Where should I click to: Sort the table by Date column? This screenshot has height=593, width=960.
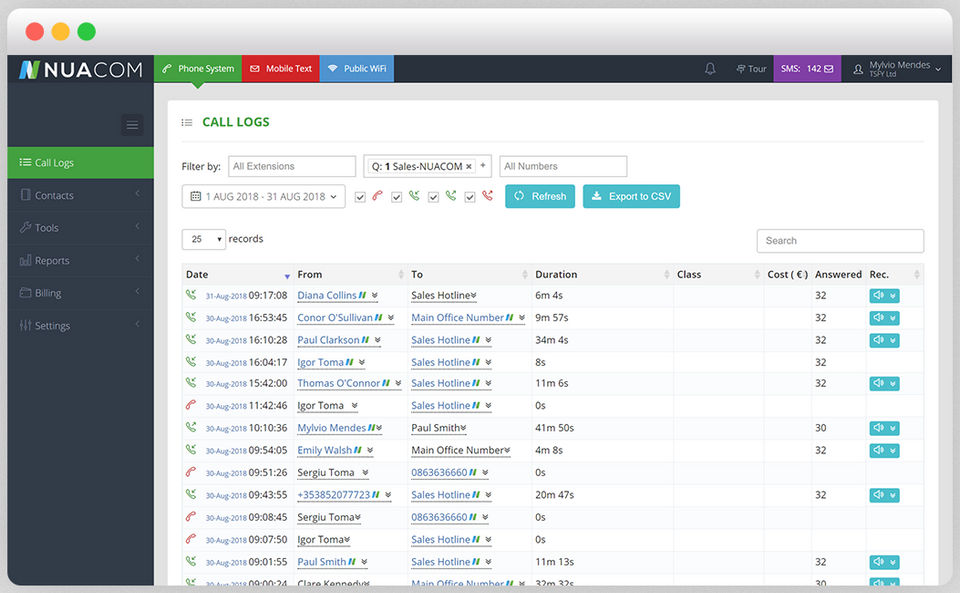pyautogui.click(x=238, y=275)
